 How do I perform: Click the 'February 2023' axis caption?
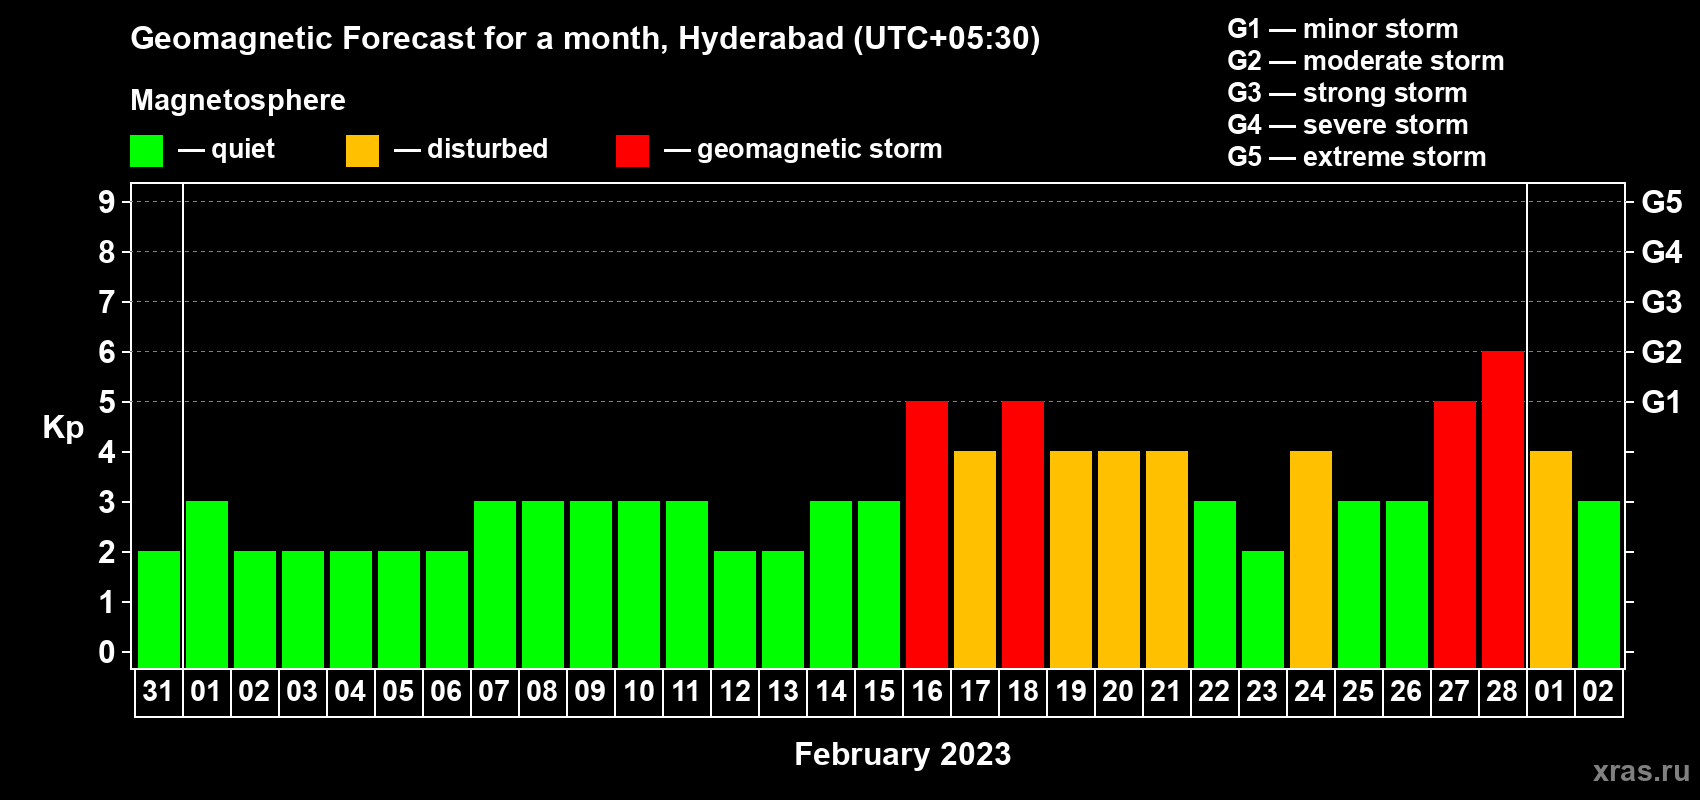click(902, 754)
